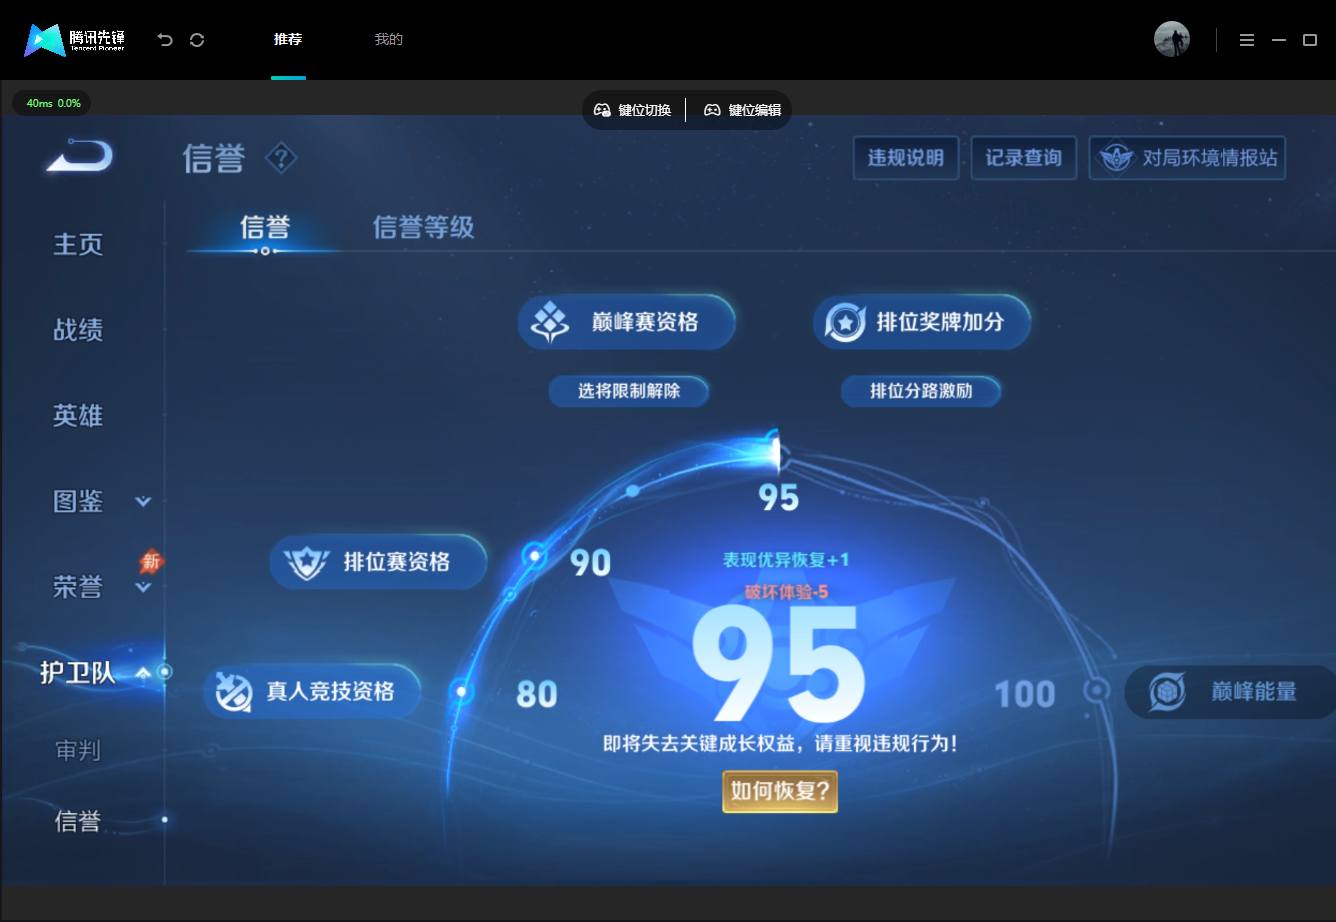This screenshot has width=1336, height=922.
Task: Click the 真人竞技资格 icon
Action: pos(234,692)
